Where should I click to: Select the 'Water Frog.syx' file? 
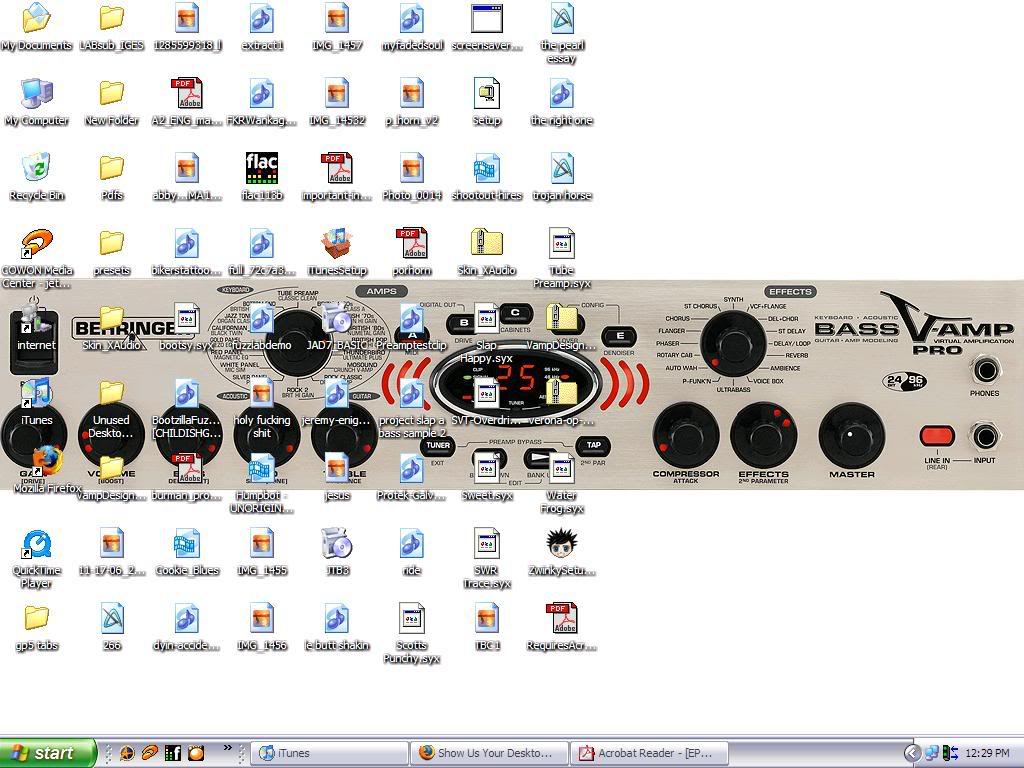tap(562, 469)
